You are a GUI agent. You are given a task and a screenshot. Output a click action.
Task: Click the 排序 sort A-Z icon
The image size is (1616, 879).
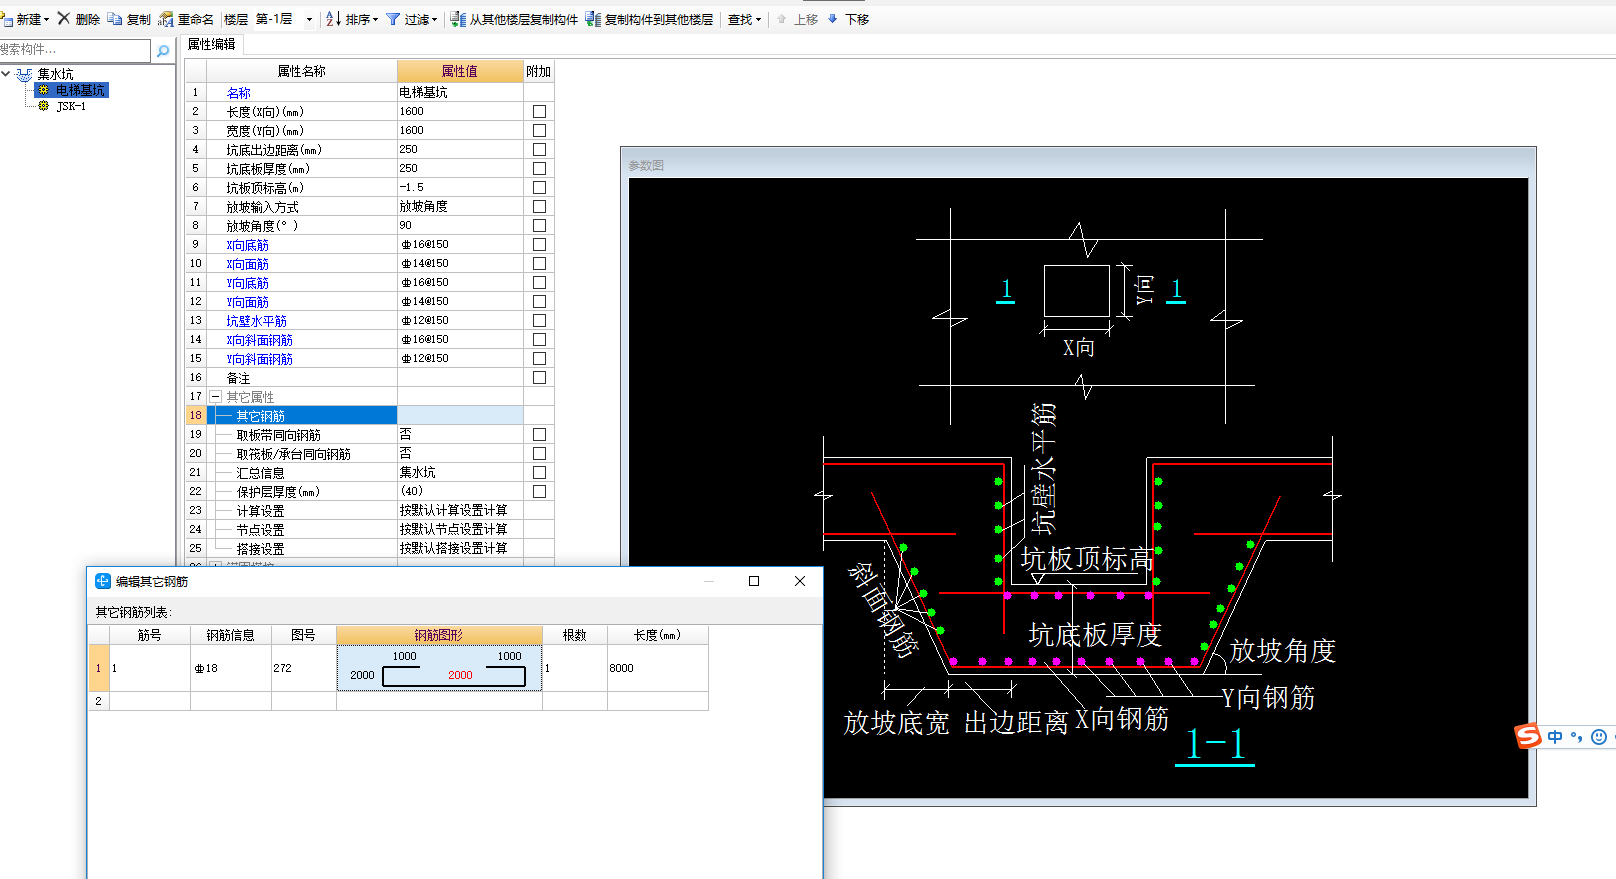tap(334, 19)
